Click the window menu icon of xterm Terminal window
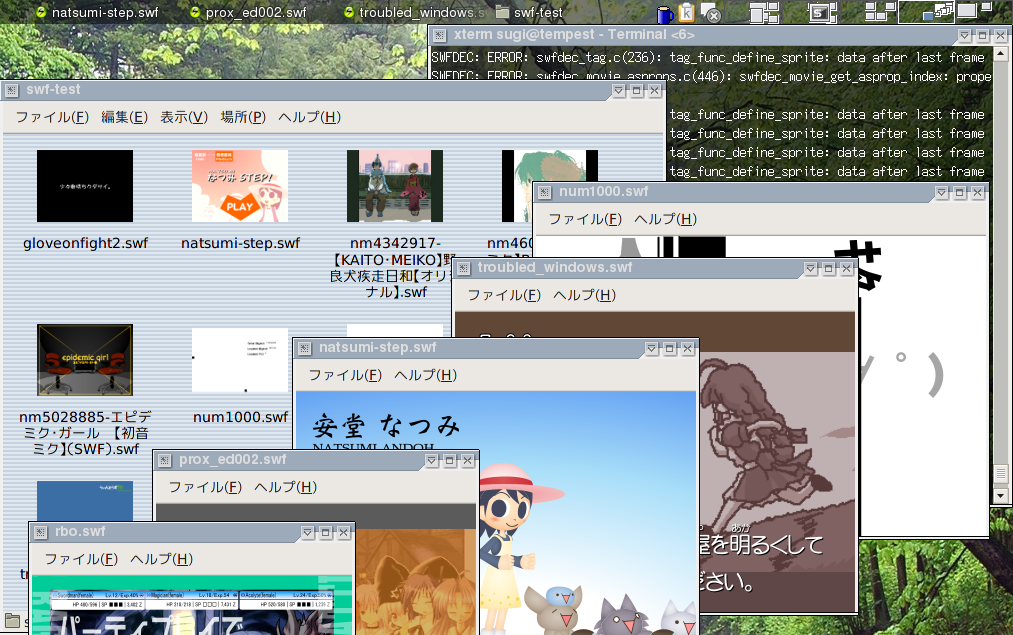Viewport: 1013px width, 635px height. point(439,36)
